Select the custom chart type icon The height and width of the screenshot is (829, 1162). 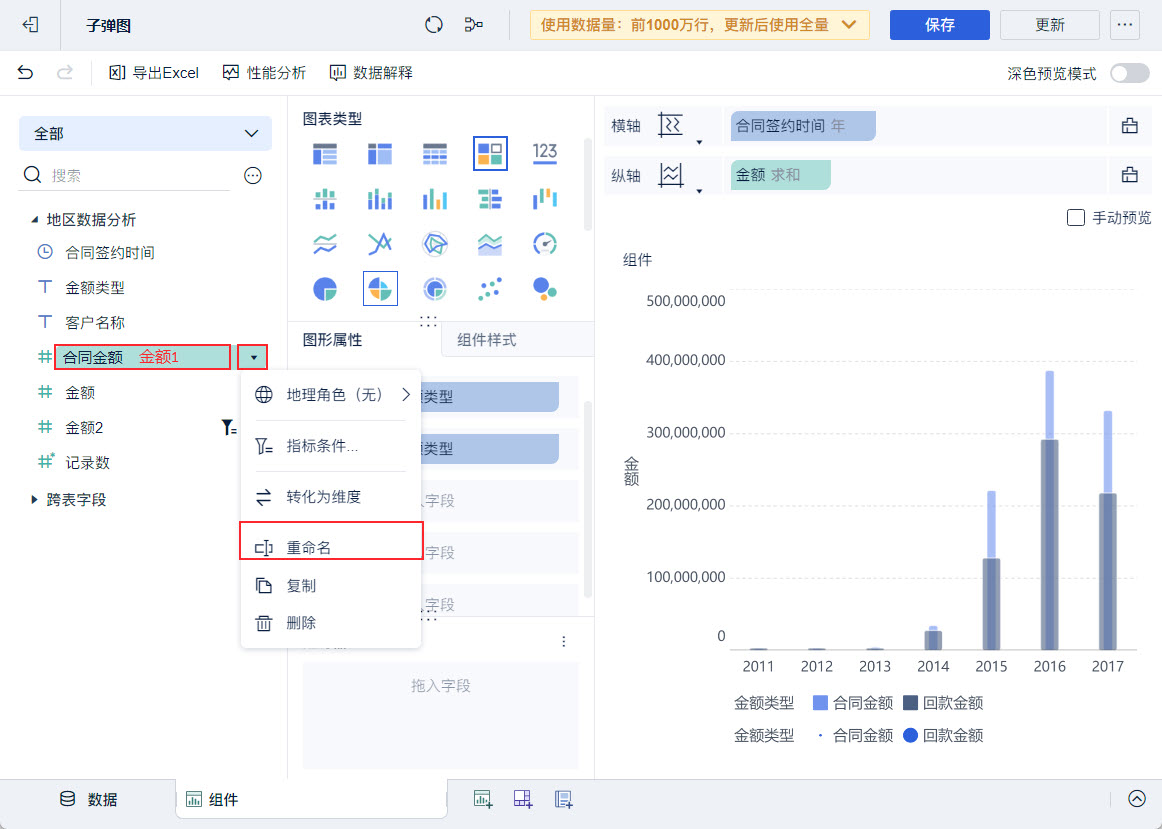[x=490, y=153]
